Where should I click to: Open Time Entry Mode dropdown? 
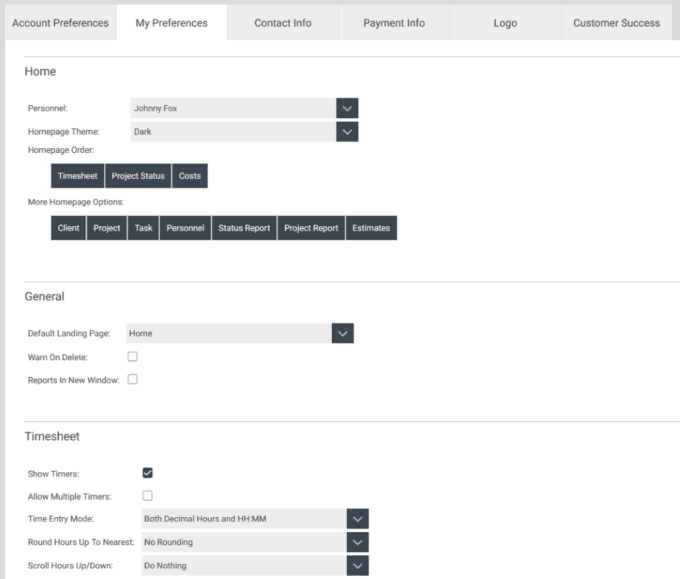pyautogui.click(x=358, y=519)
